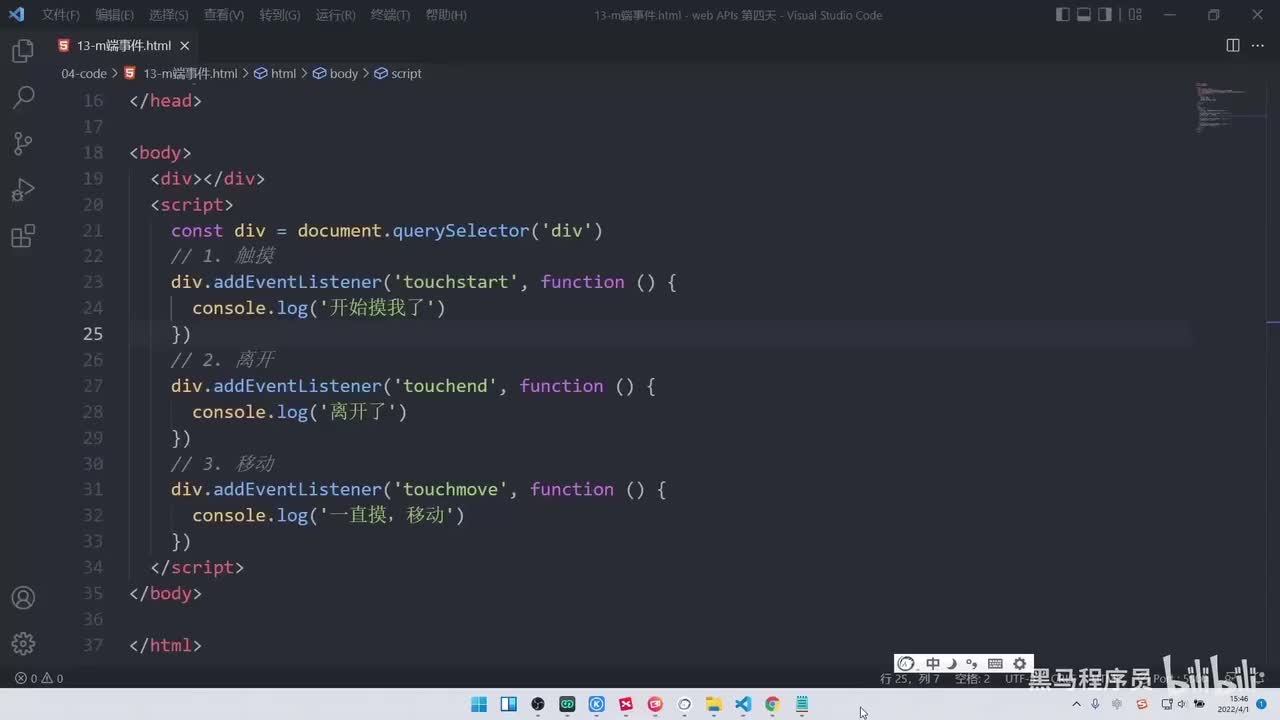1280x720 pixels.
Task: Click the 'touchend' string in code
Action: click(x=445, y=386)
